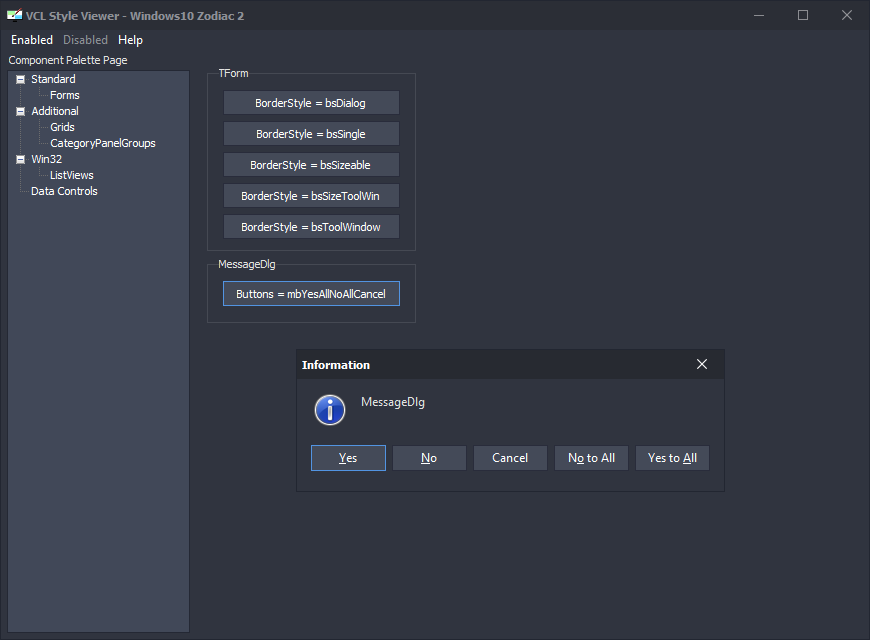Viewport: 870px width, 640px height.
Task: Select Data Controls tree item
Action: pyautogui.click(x=64, y=192)
